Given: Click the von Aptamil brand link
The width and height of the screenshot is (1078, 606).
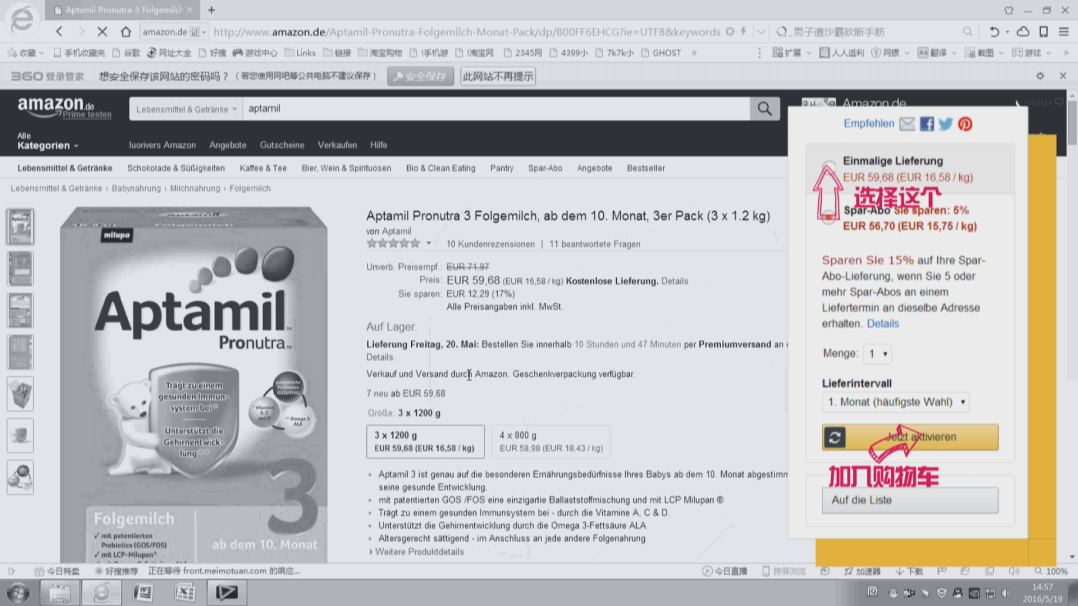Looking at the screenshot, I should tap(388, 231).
